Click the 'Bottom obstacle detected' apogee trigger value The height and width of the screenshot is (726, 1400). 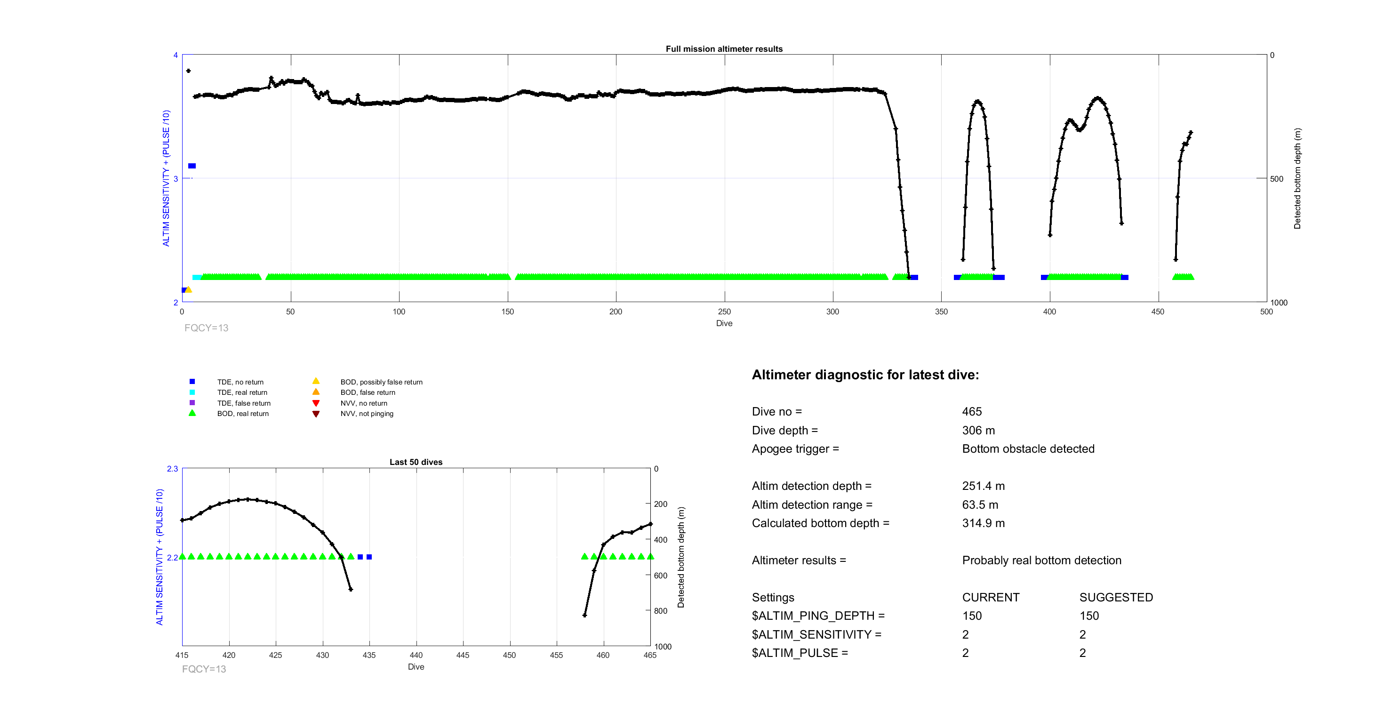pyautogui.click(x=1028, y=449)
